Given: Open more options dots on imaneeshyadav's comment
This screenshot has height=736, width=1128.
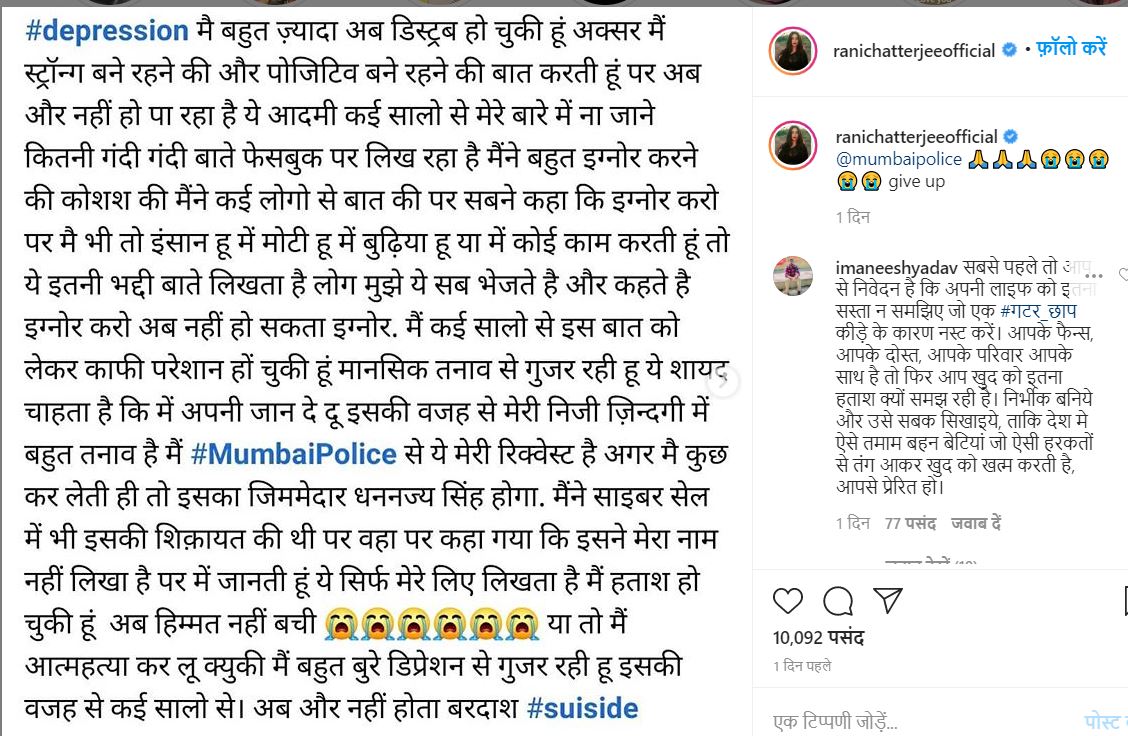Looking at the screenshot, I should (1093, 276).
